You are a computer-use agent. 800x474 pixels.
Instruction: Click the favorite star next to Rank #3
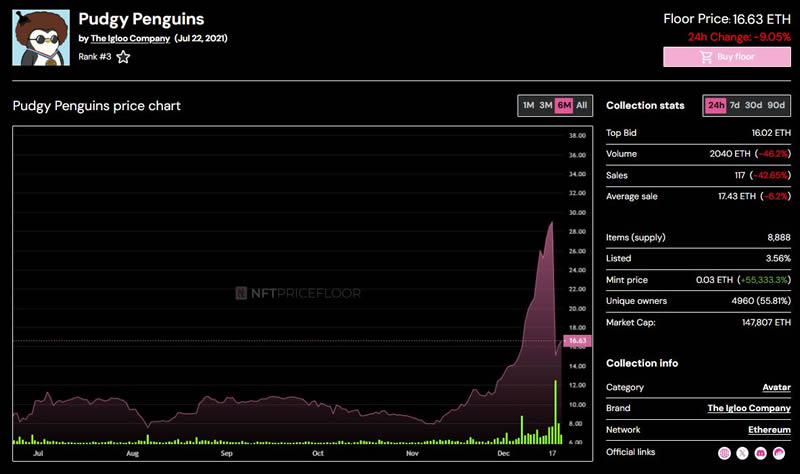[123, 57]
